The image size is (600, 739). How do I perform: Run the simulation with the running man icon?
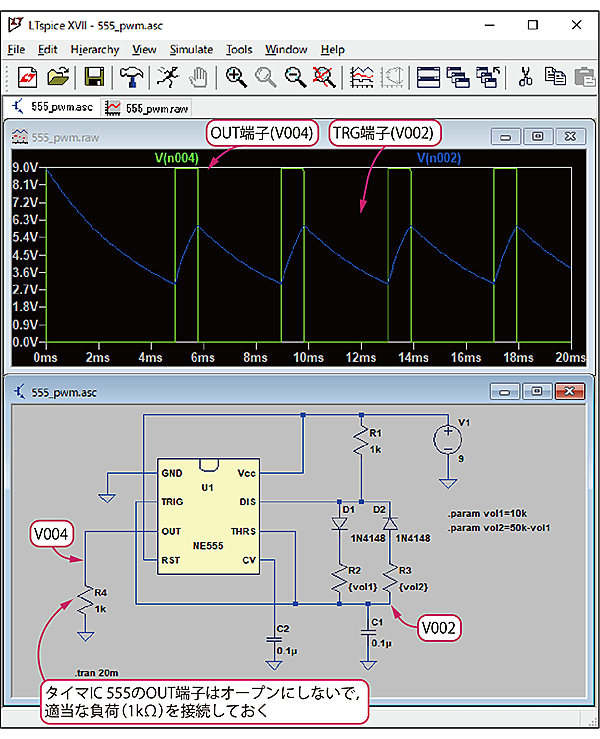point(167,76)
